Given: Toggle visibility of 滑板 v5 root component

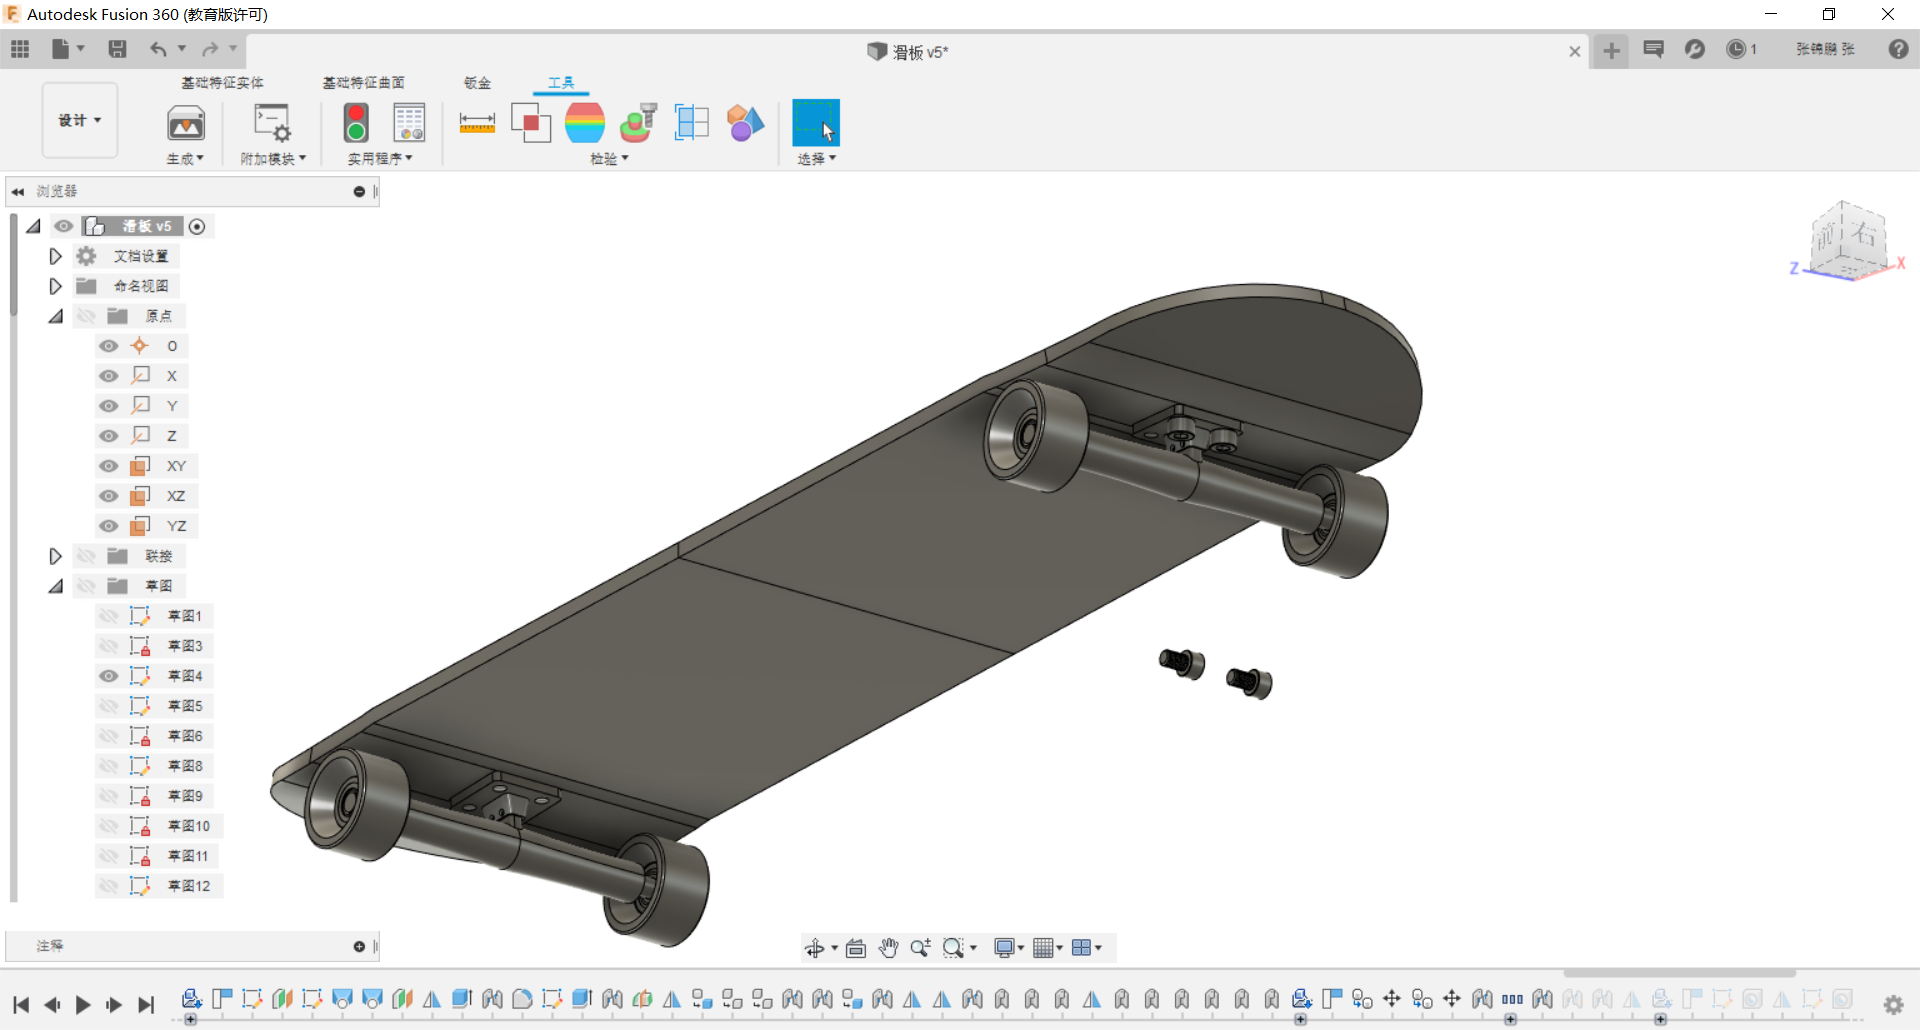Looking at the screenshot, I should click(x=64, y=226).
